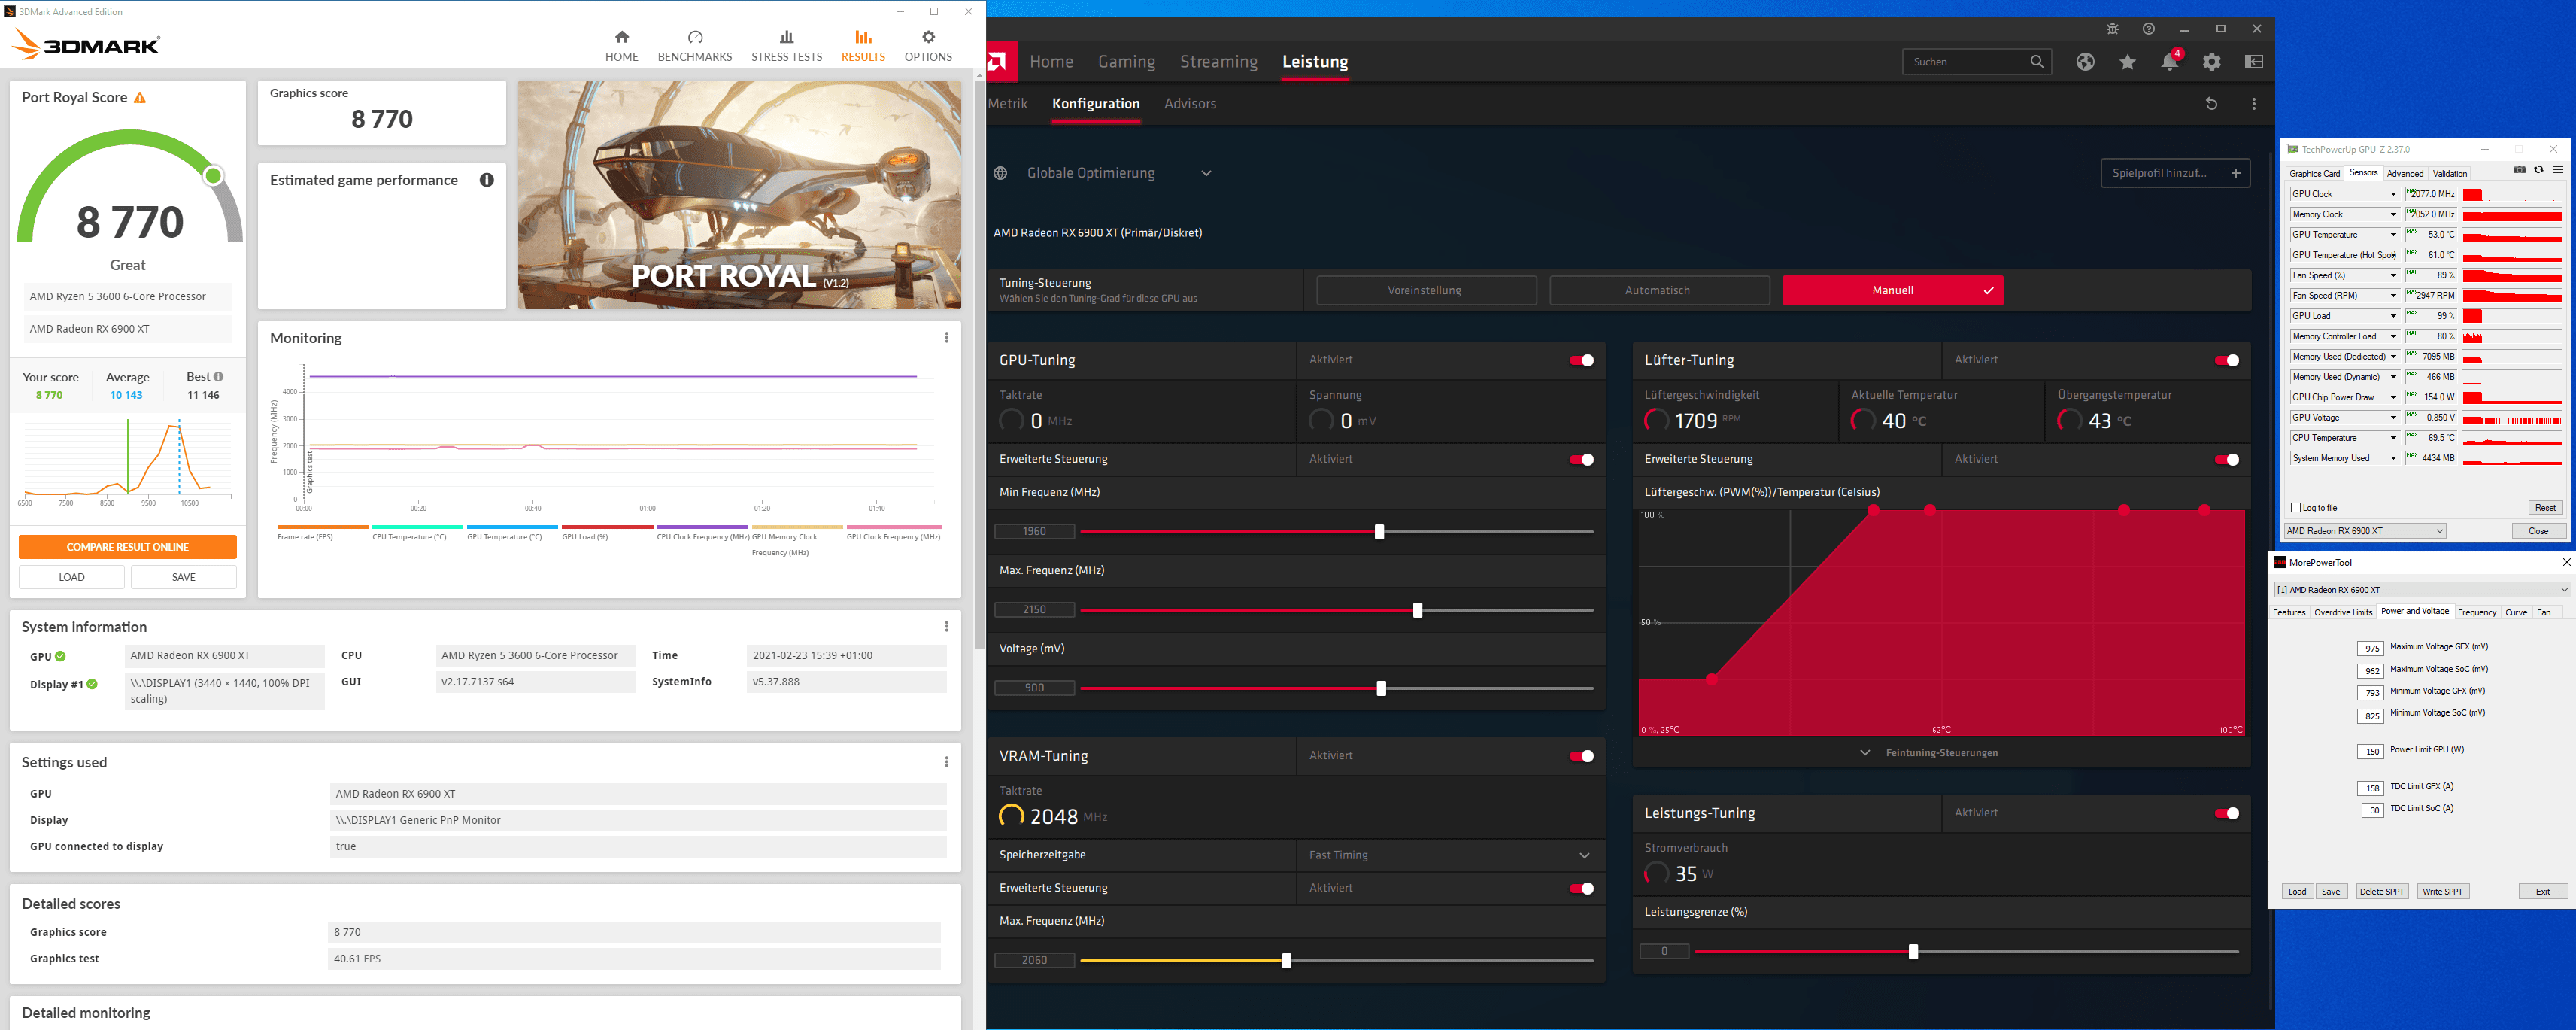Open favorites star icon in Radeon Software
The image size is (2576, 1030).
click(x=2127, y=62)
